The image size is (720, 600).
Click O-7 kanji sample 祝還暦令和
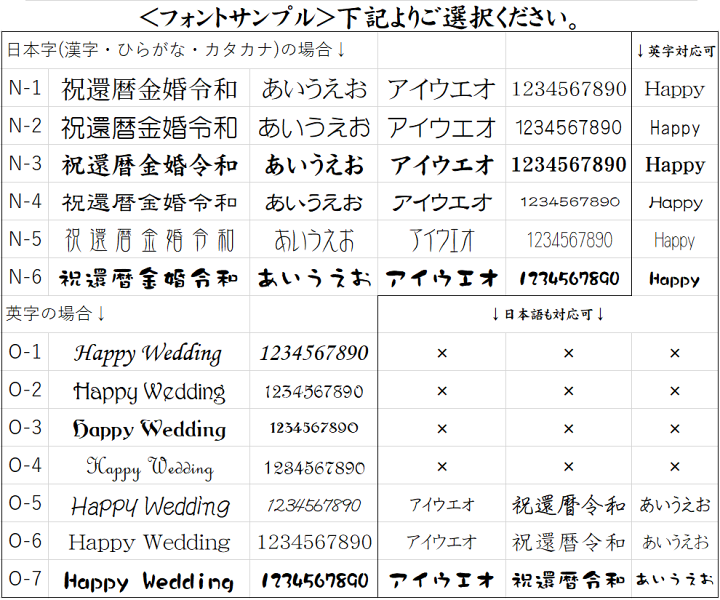(568, 580)
